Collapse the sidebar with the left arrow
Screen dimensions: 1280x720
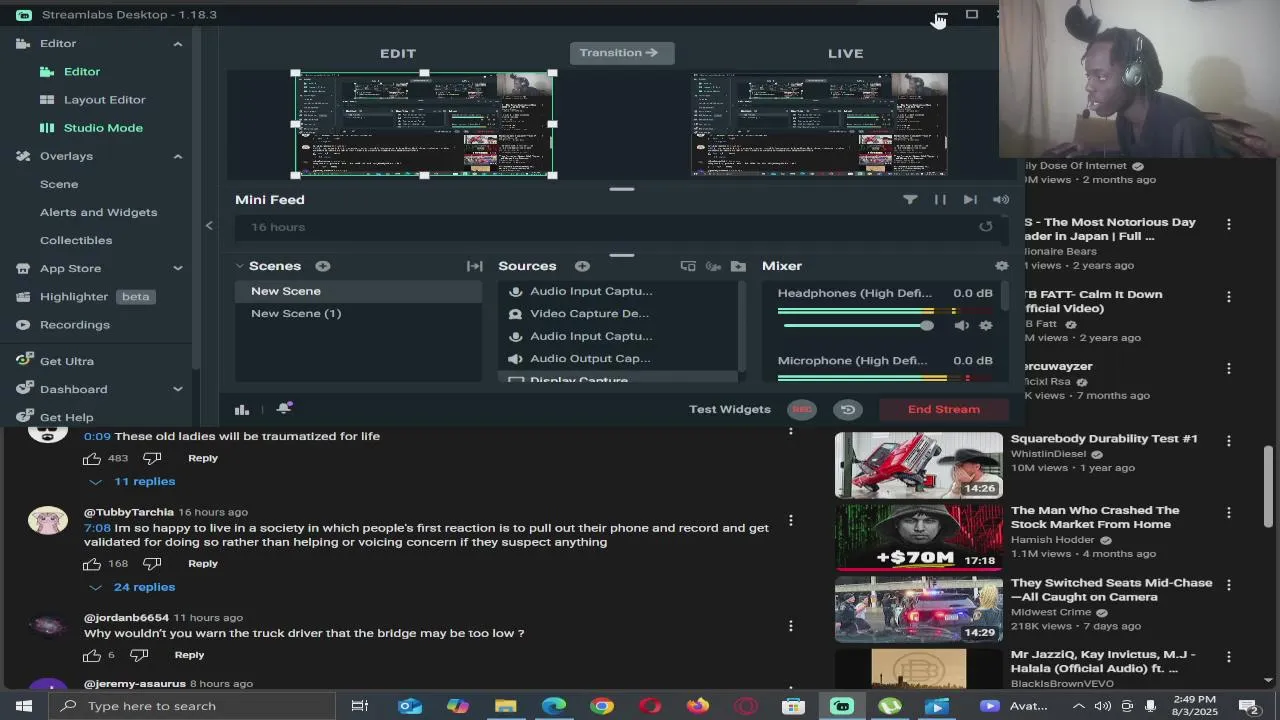coord(209,226)
